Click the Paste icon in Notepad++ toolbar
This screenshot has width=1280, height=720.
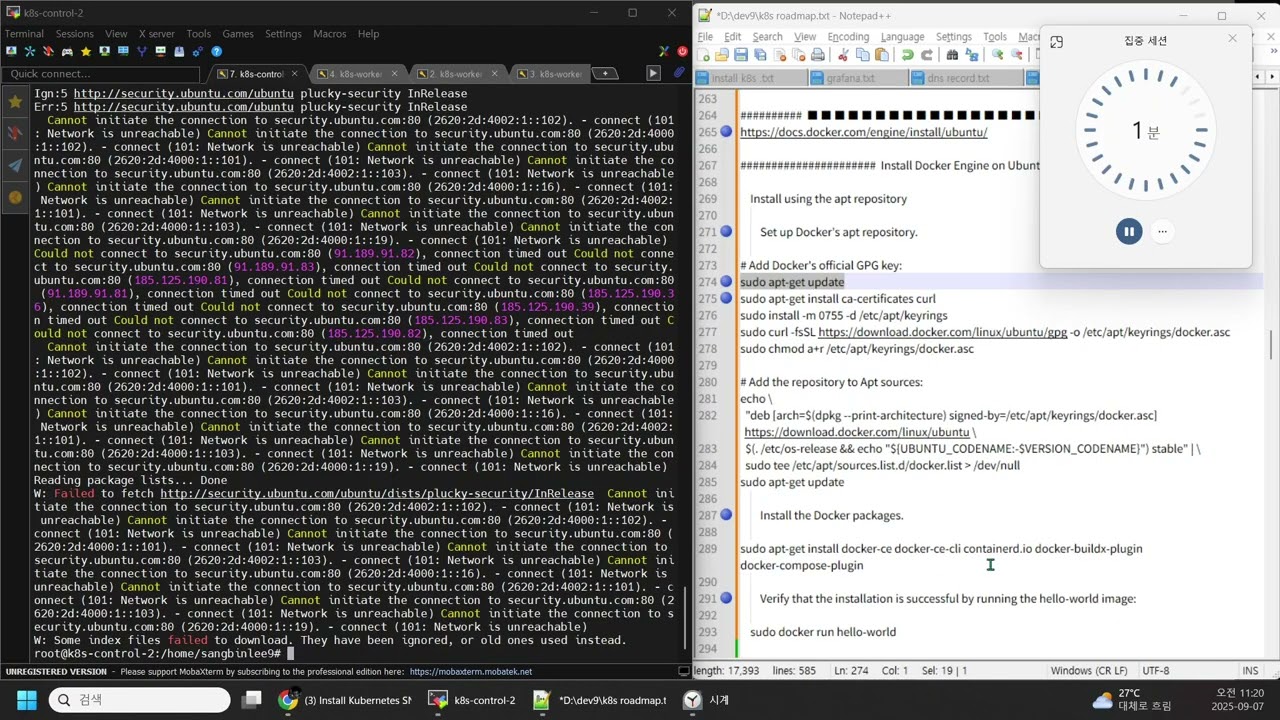coord(882,54)
